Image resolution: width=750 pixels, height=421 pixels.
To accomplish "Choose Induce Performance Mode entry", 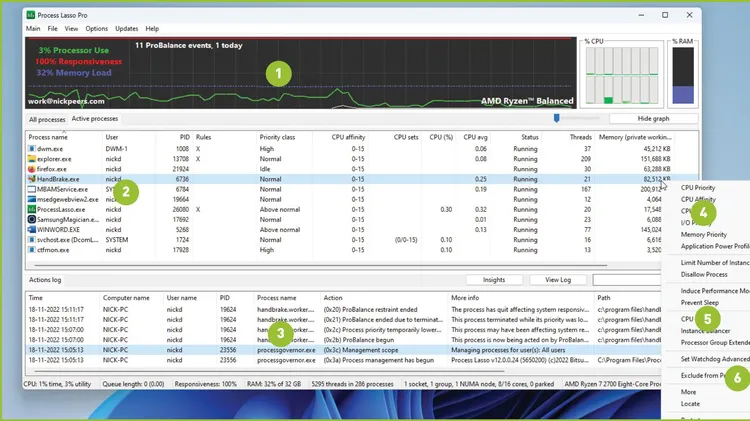I will 715,291.
